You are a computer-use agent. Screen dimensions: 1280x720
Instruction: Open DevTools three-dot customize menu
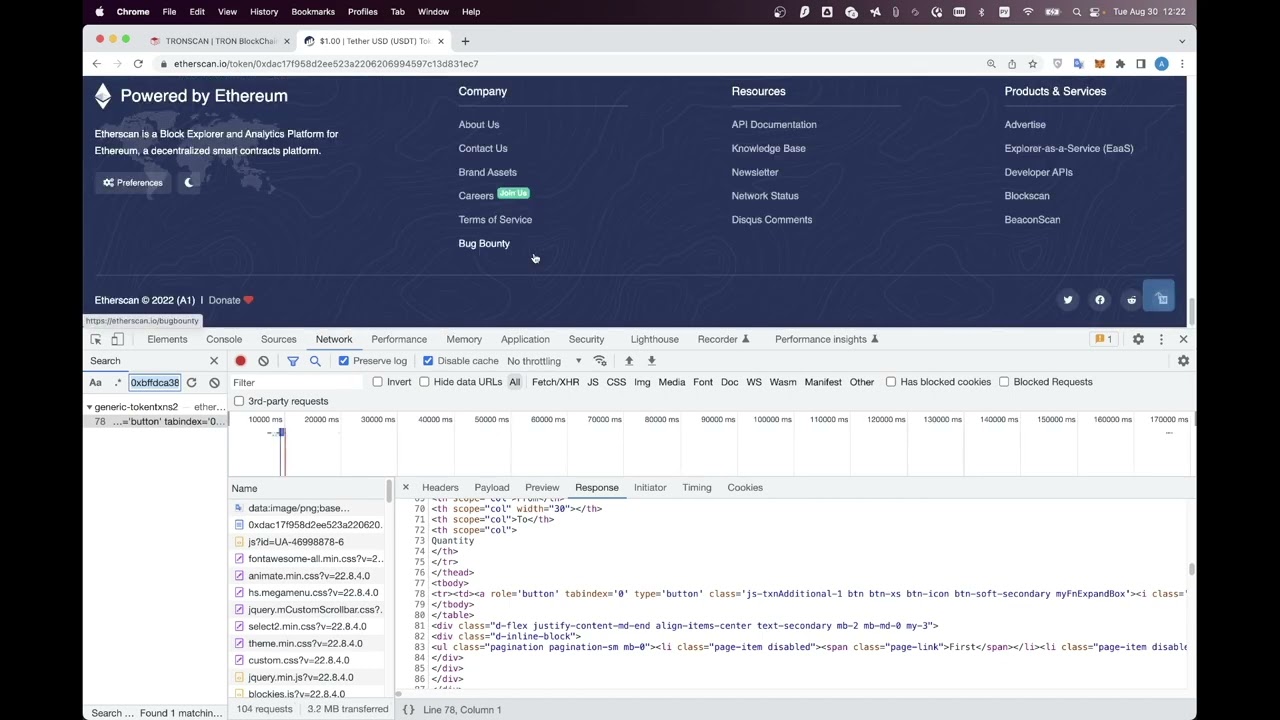click(x=1161, y=339)
